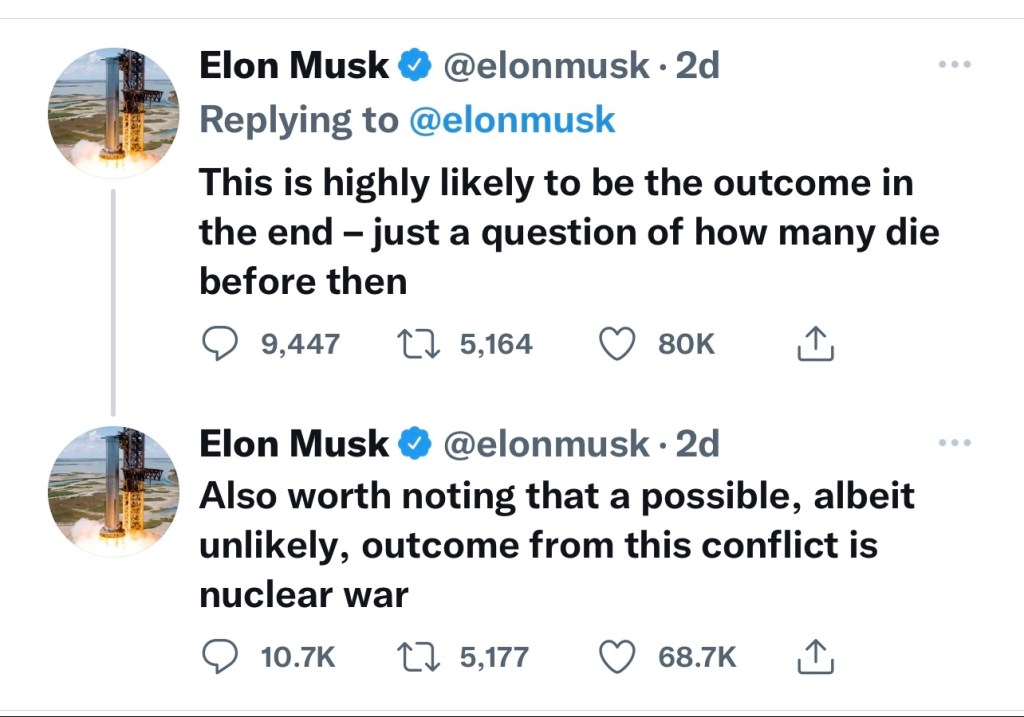Viewport: 1024px width, 717px height.
Task: Open more options on first tweet
Action: [x=955, y=65]
